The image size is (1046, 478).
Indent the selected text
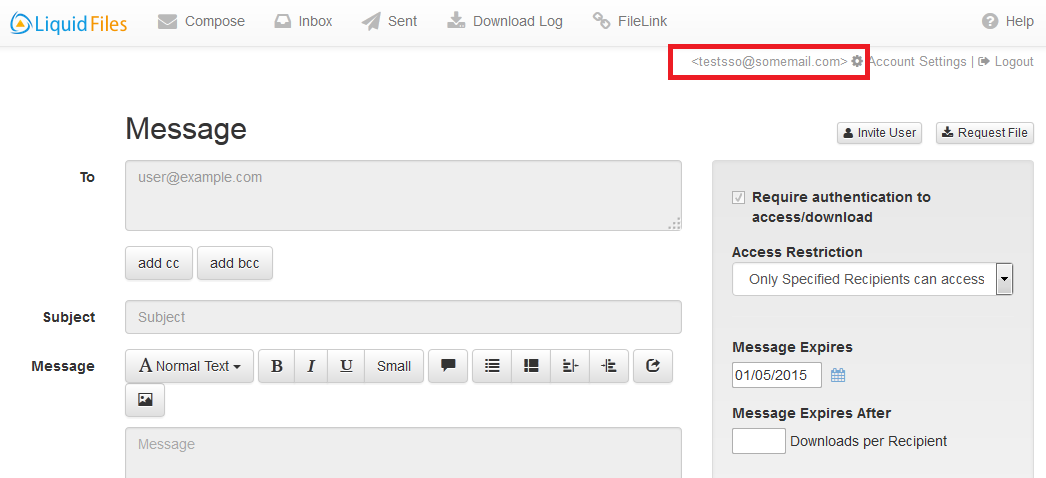pyautogui.click(x=609, y=366)
